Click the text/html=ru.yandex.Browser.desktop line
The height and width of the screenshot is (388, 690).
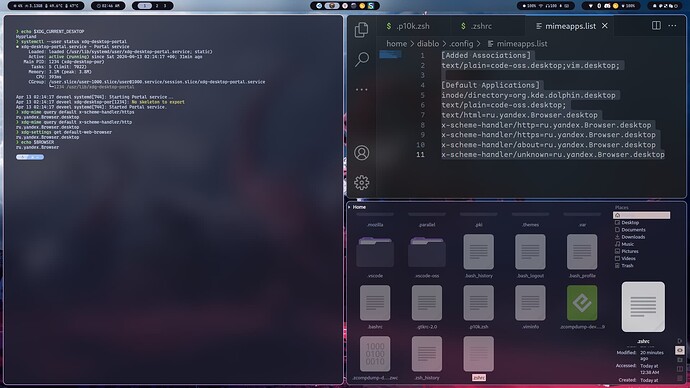click(x=520, y=115)
